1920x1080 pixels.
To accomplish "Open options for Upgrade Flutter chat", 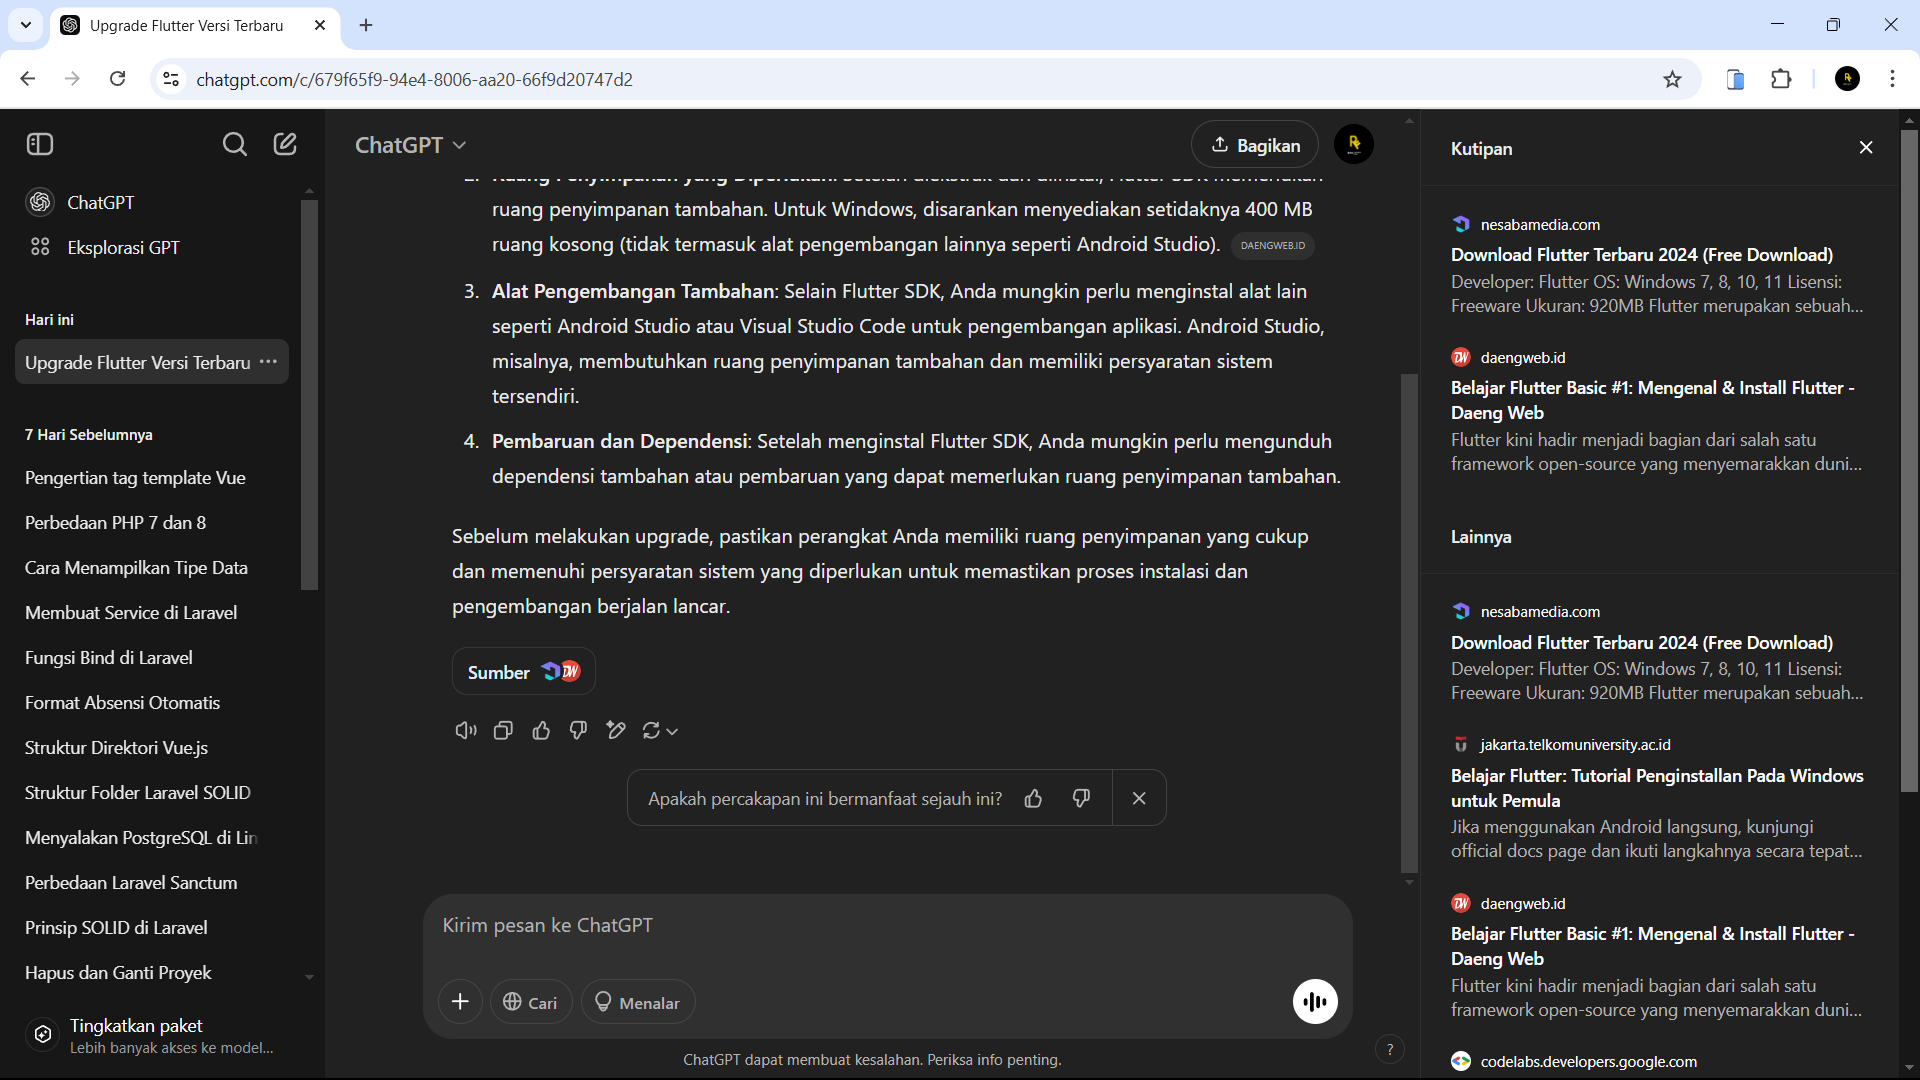I will coord(268,362).
